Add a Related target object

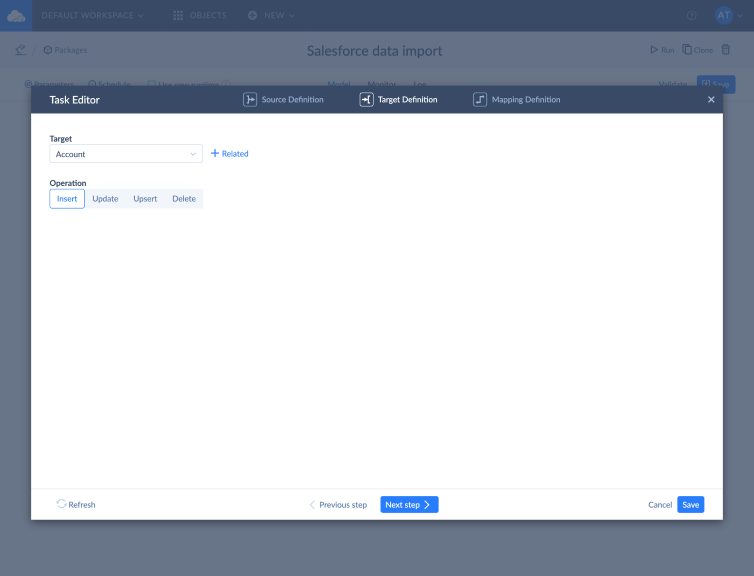[x=230, y=153]
